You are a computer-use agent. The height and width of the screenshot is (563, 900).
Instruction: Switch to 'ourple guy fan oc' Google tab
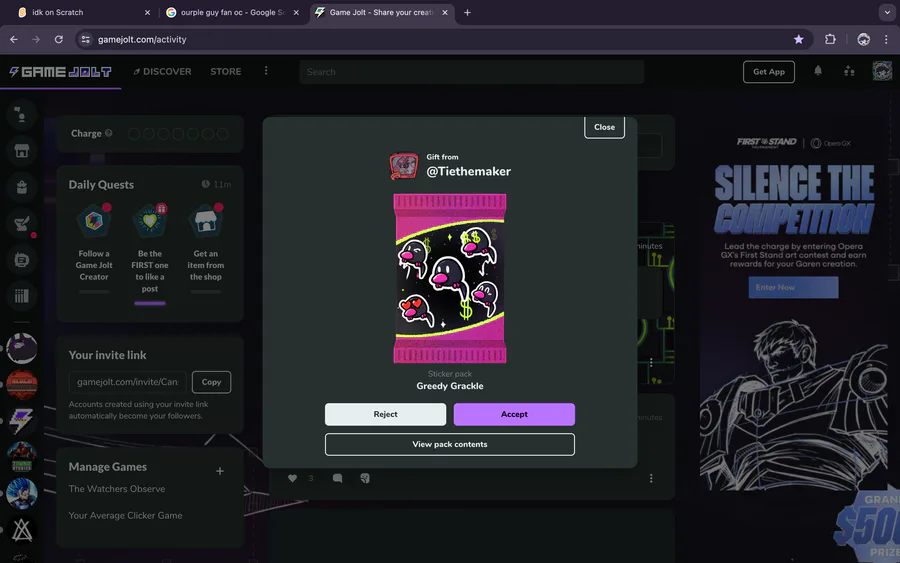pyautogui.click(x=232, y=12)
